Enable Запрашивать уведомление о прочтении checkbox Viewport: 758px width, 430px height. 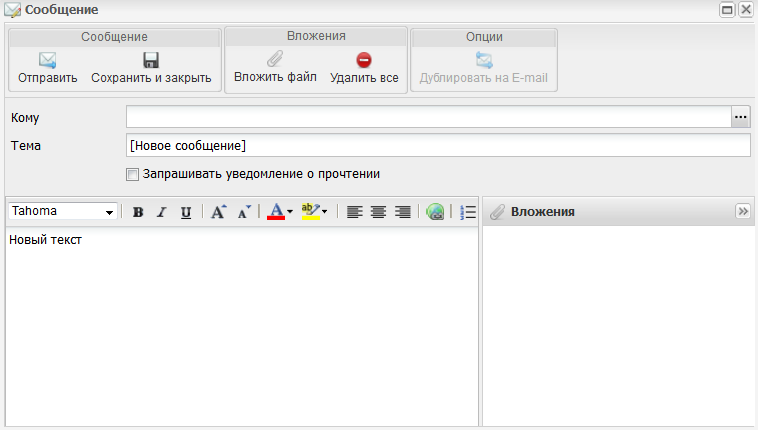(132, 174)
